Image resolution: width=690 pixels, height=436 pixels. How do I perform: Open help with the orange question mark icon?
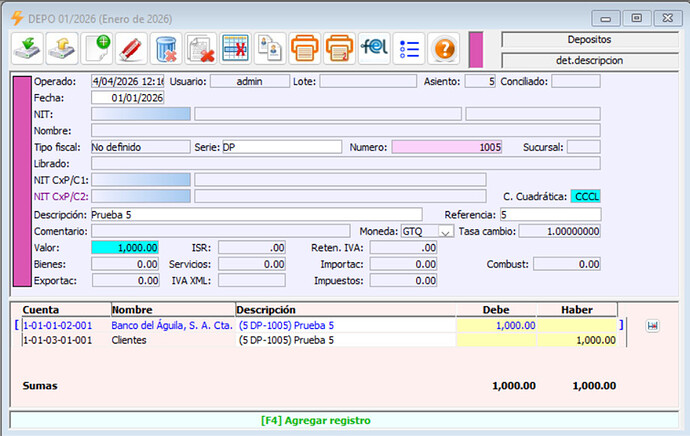(x=444, y=48)
